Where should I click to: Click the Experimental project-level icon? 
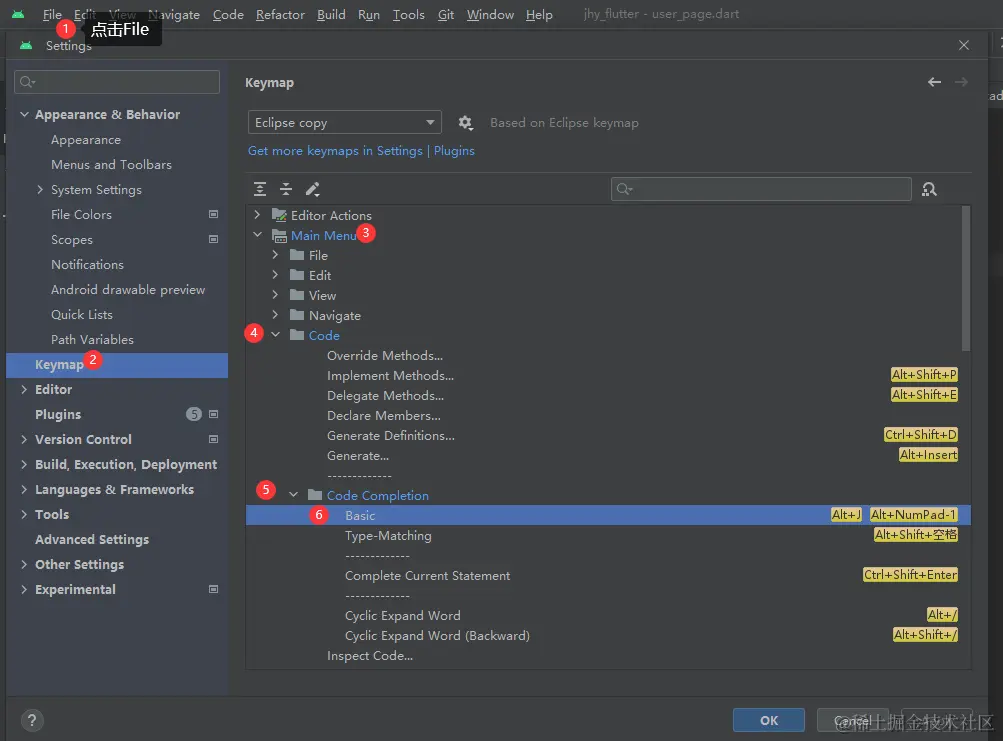click(214, 589)
